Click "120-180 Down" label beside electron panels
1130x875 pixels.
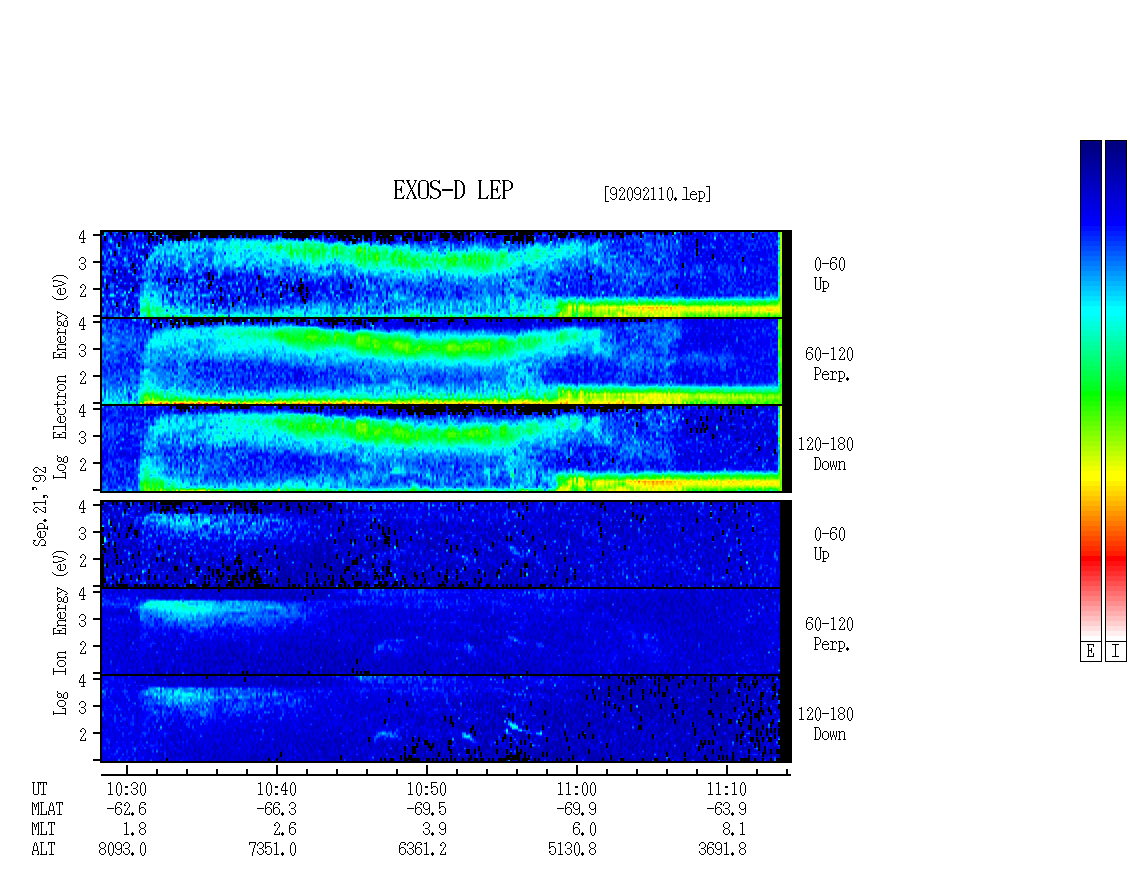click(826, 454)
